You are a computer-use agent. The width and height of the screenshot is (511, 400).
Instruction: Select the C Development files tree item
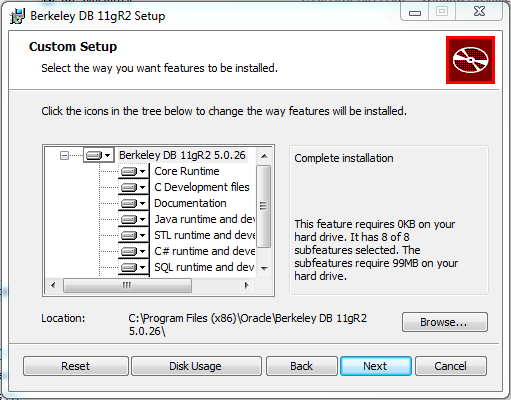[x=202, y=187]
